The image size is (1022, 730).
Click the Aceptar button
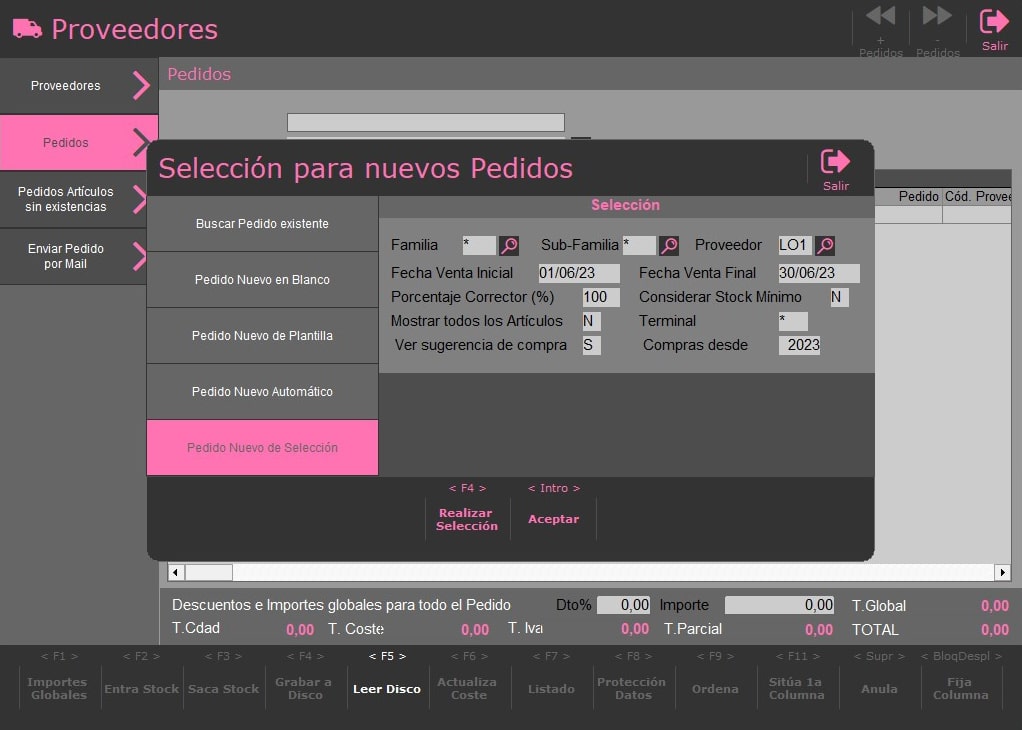click(553, 519)
